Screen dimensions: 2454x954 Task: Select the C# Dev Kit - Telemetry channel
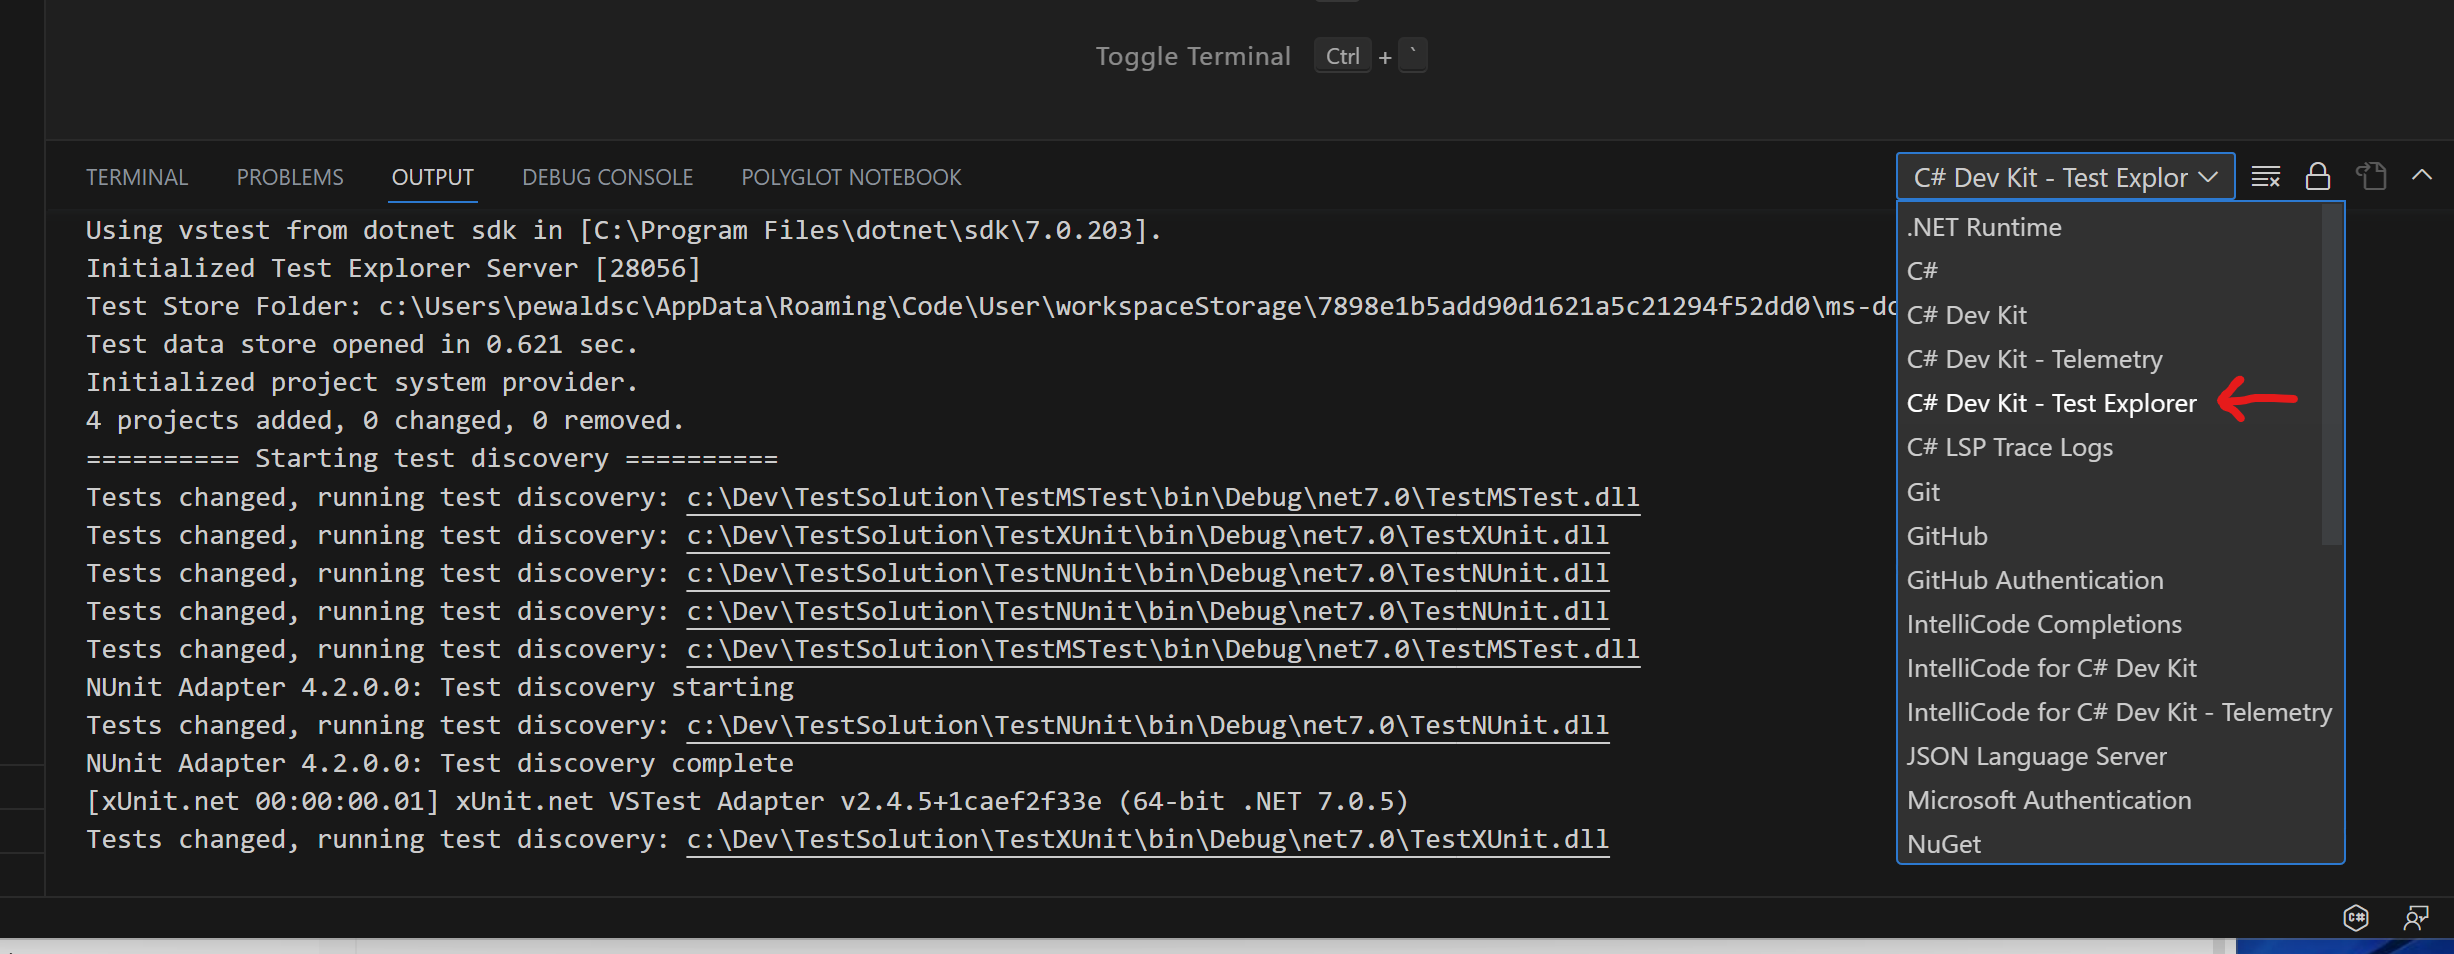(x=2034, y=359)
